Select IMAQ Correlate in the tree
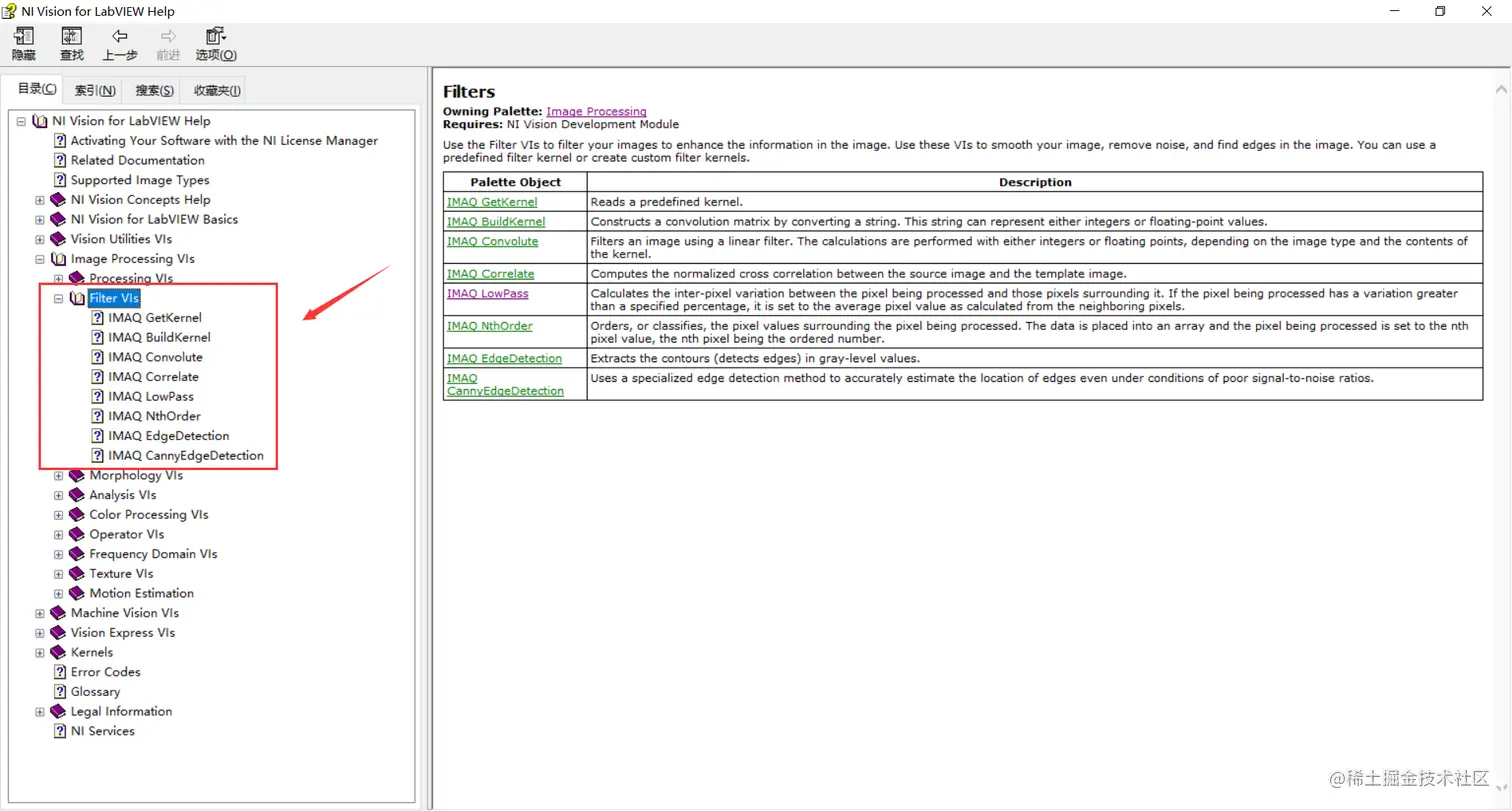 tap(153, 377)
